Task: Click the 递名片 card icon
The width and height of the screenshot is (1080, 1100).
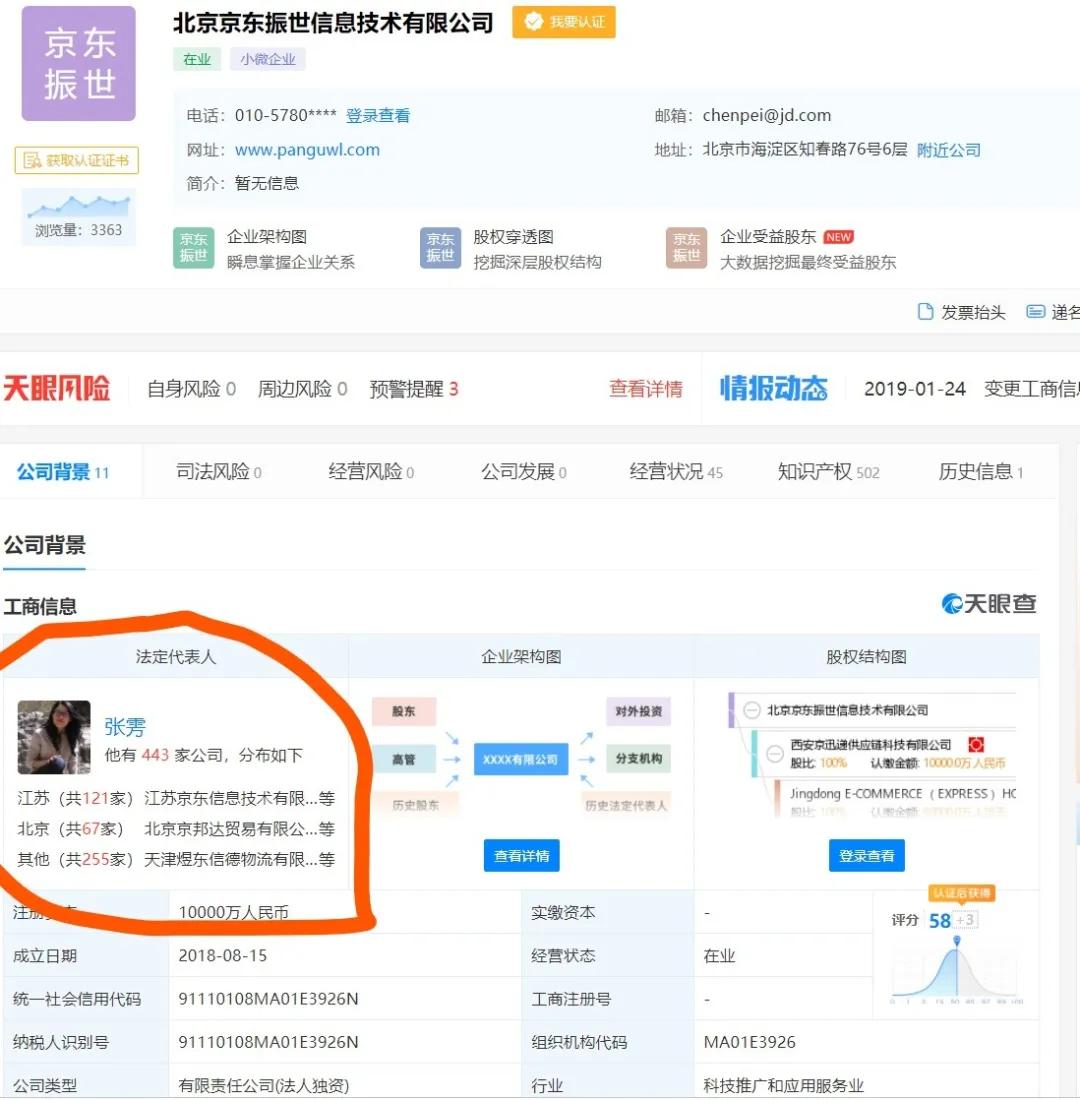Action: (x=1035, y=312)
